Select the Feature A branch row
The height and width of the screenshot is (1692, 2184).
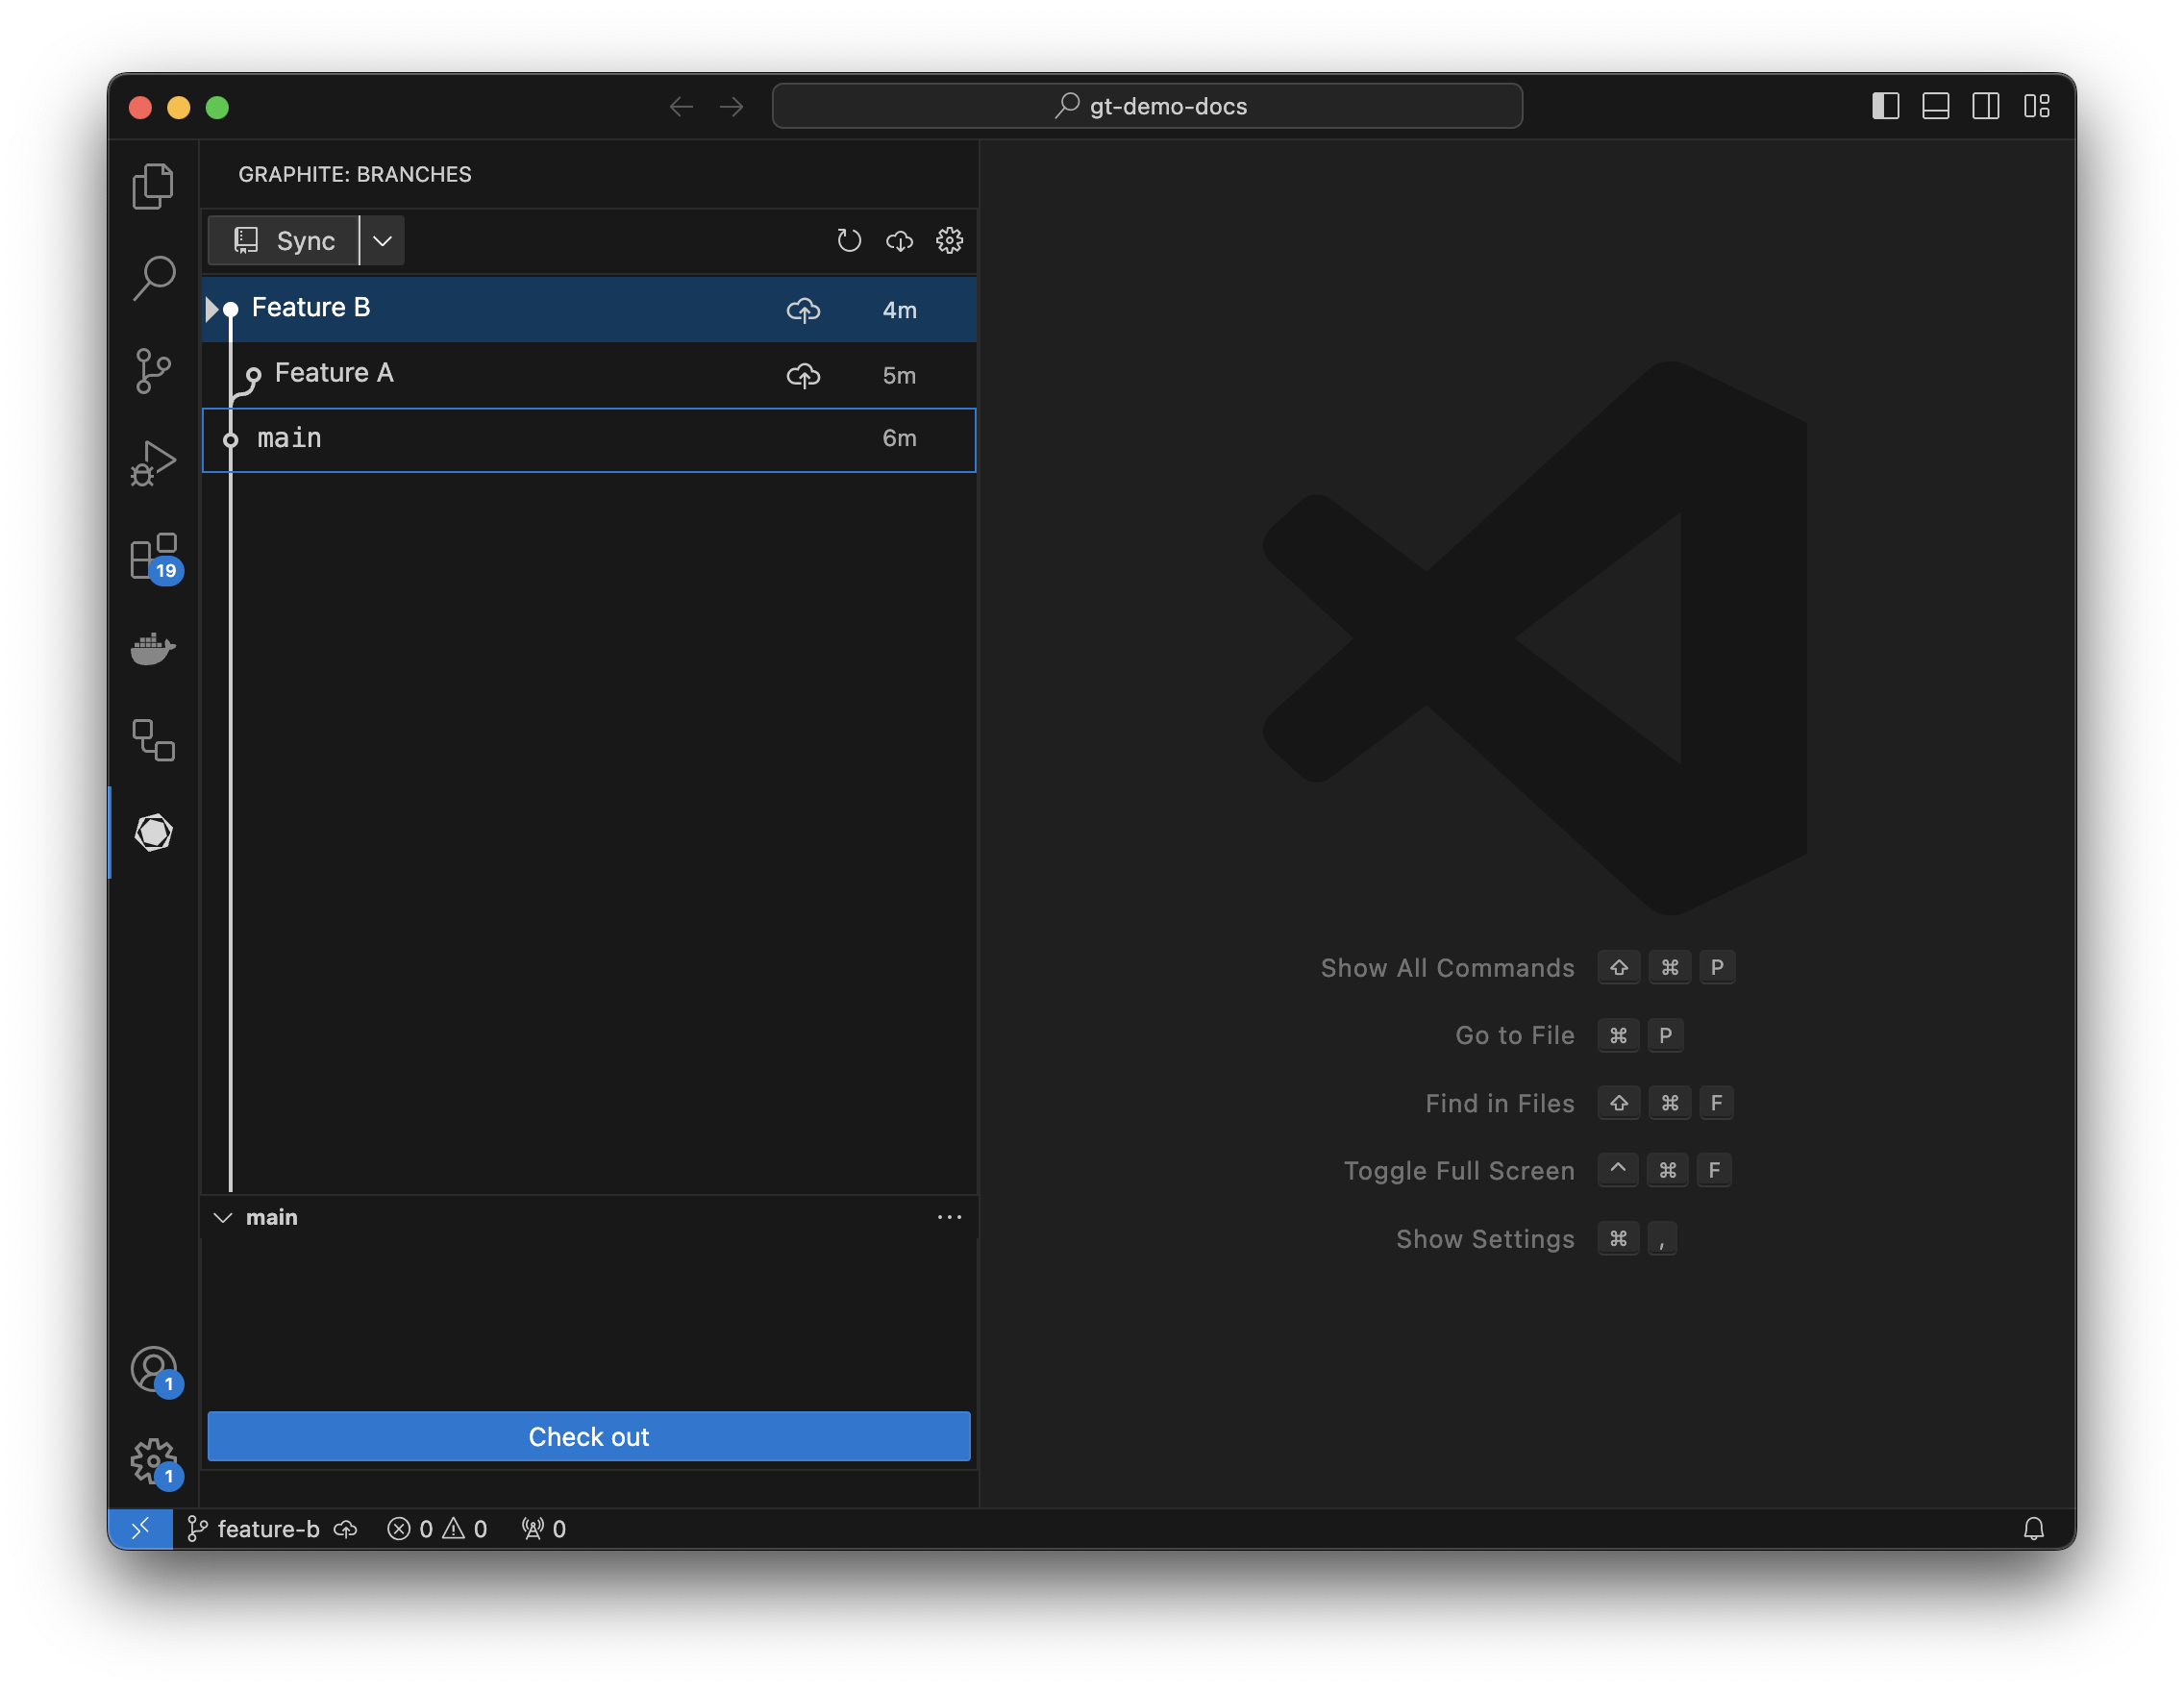[x=500, y=374]
